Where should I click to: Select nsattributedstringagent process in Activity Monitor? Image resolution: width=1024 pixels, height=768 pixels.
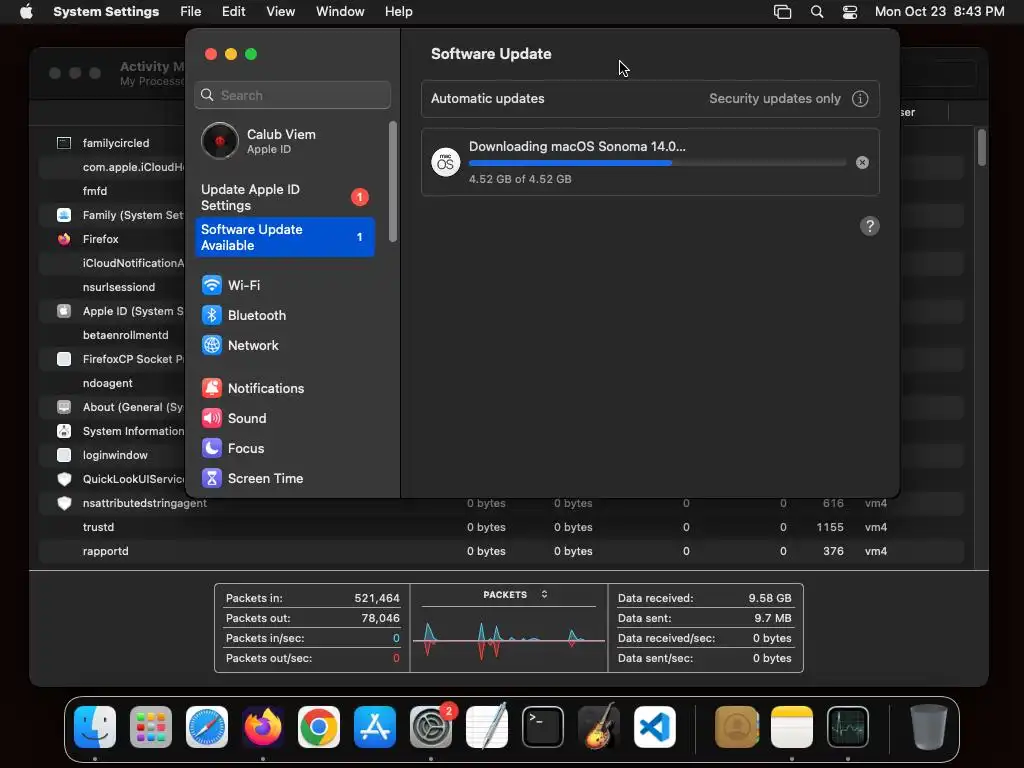point(502,503)
